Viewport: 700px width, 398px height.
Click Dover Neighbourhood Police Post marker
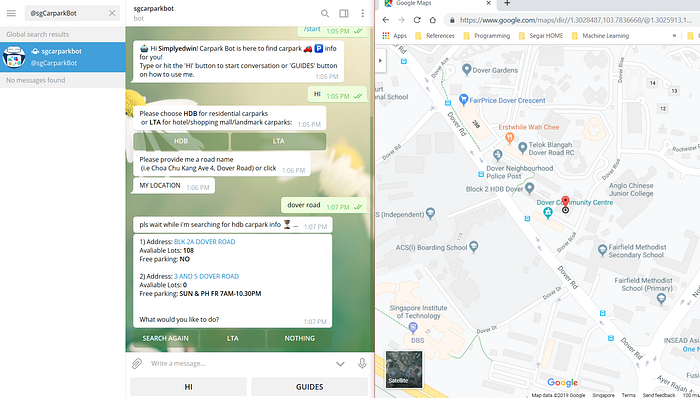pos(498,155)
